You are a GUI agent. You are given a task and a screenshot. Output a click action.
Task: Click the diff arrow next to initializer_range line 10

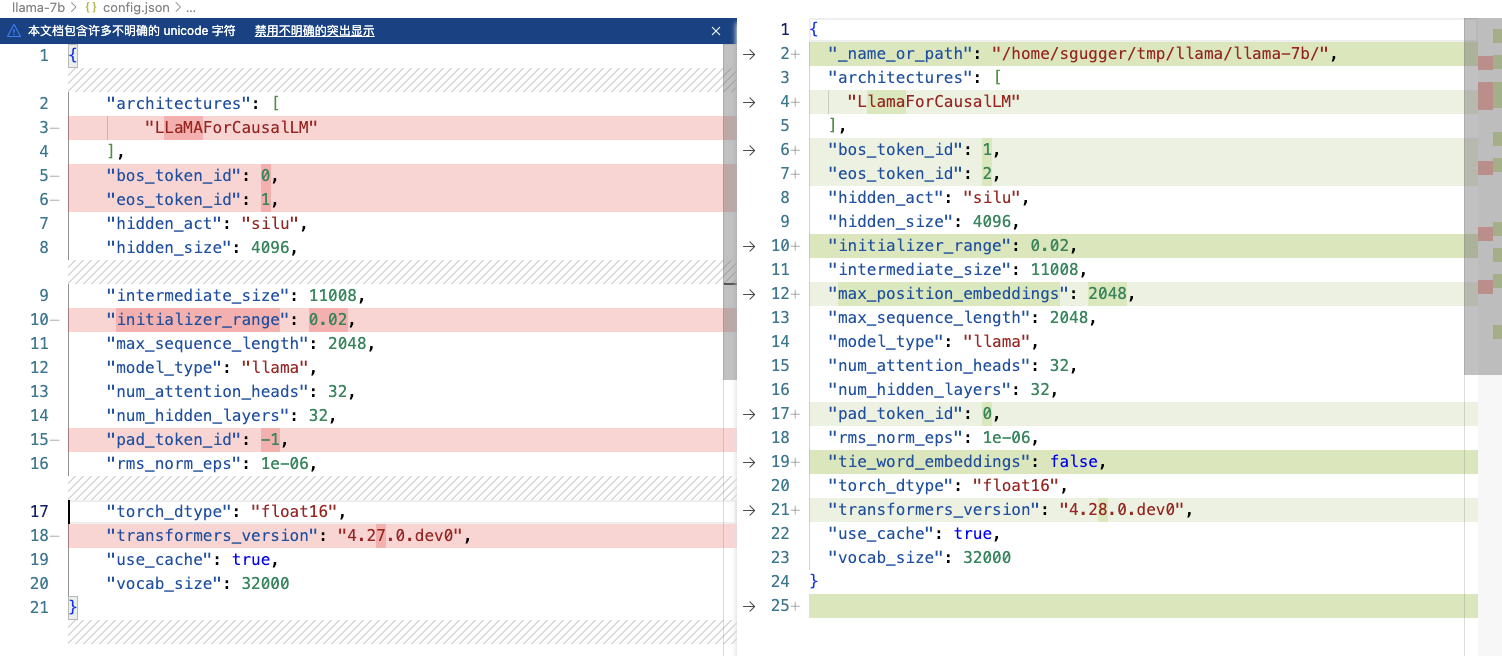point(750,245)
